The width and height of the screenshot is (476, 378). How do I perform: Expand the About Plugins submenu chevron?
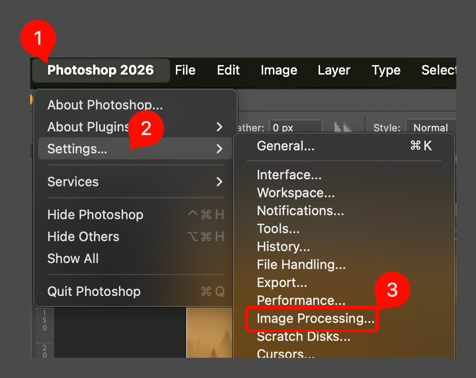[x=219, y=127]
